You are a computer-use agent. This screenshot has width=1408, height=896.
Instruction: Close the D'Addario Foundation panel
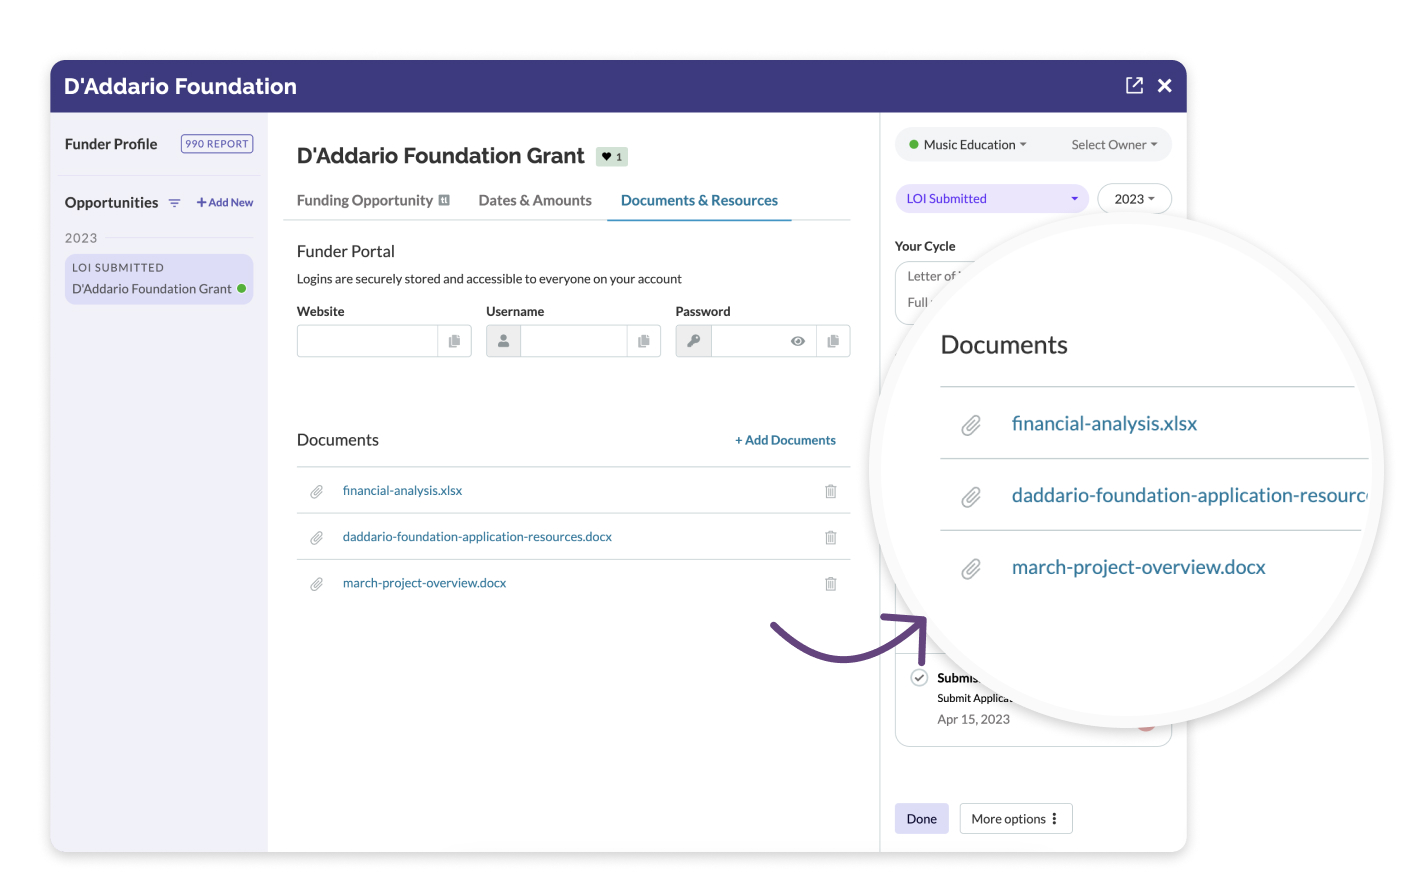pos(1165,86)
